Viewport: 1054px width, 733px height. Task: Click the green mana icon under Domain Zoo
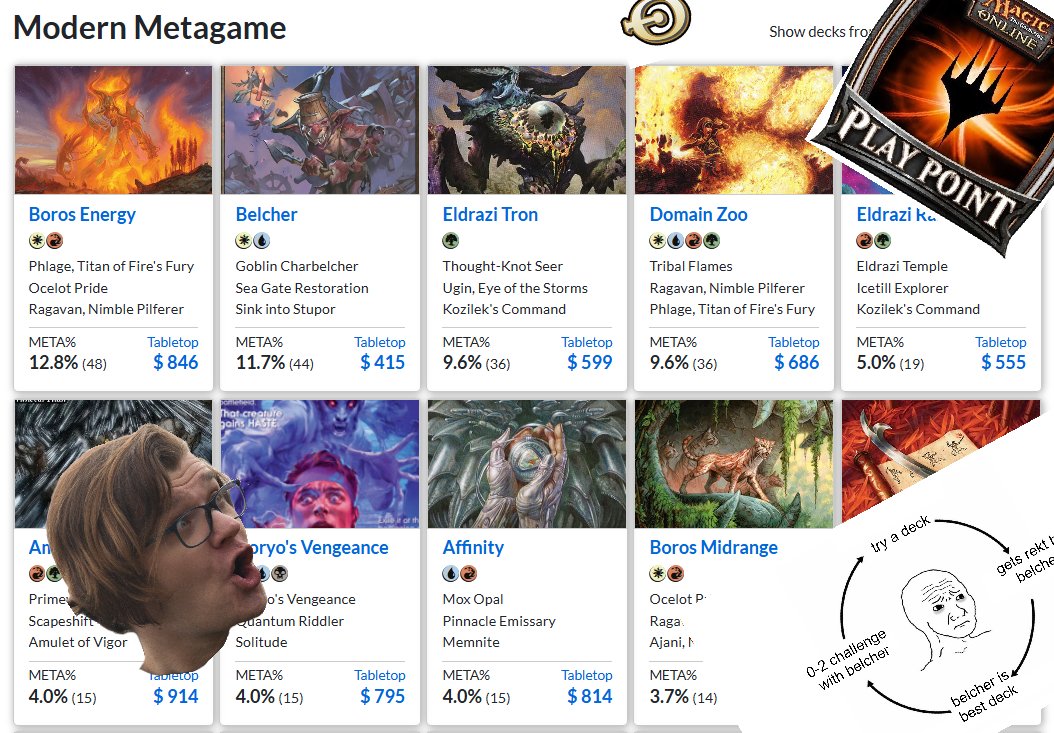pos(712,240)
